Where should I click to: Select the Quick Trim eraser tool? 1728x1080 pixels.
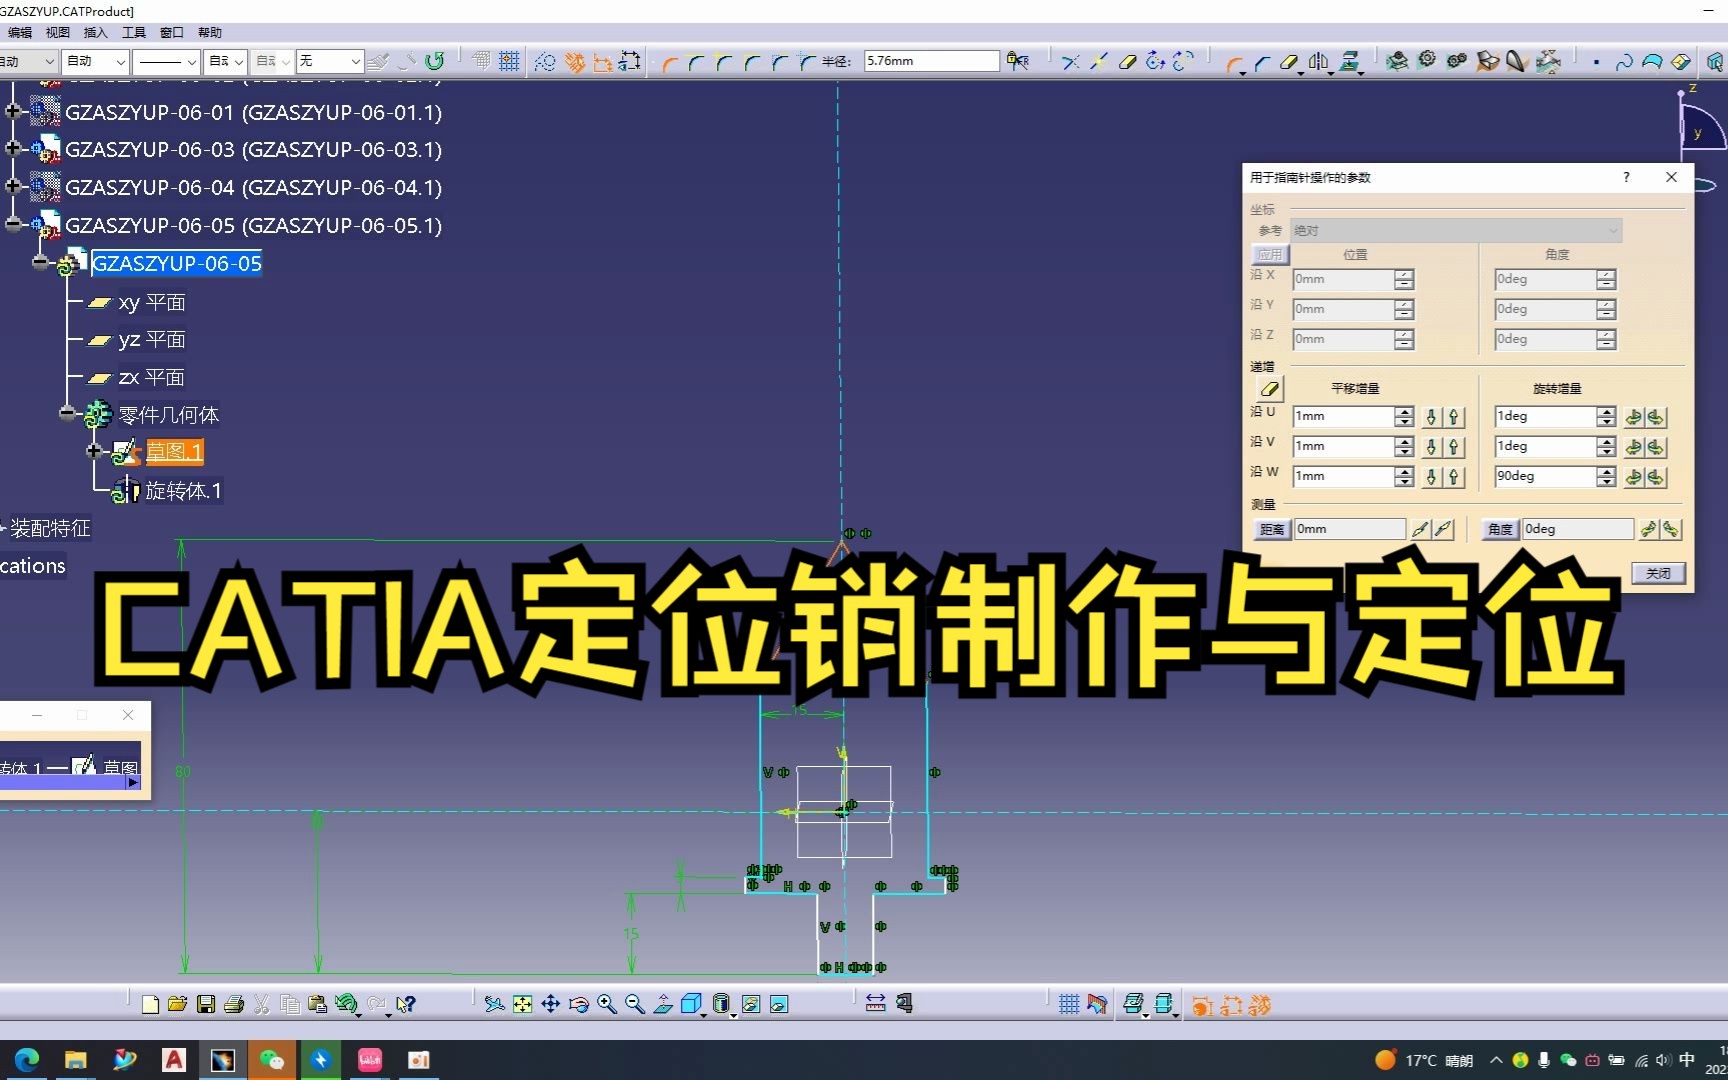(1128, 62)
